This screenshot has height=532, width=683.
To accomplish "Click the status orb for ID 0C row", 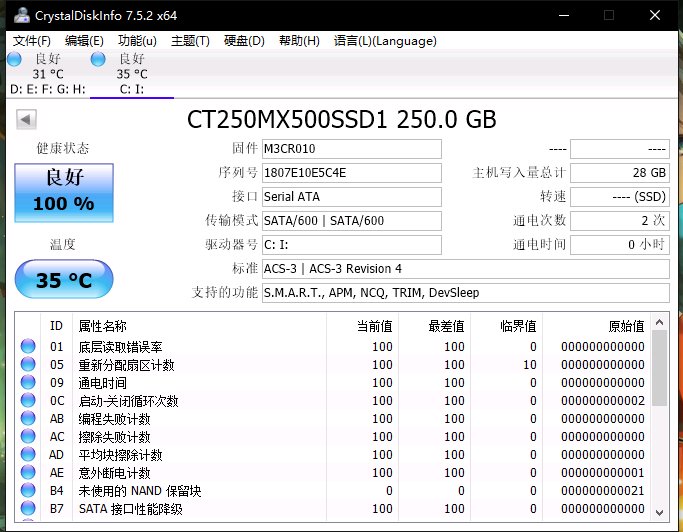I will click(28, 400).
